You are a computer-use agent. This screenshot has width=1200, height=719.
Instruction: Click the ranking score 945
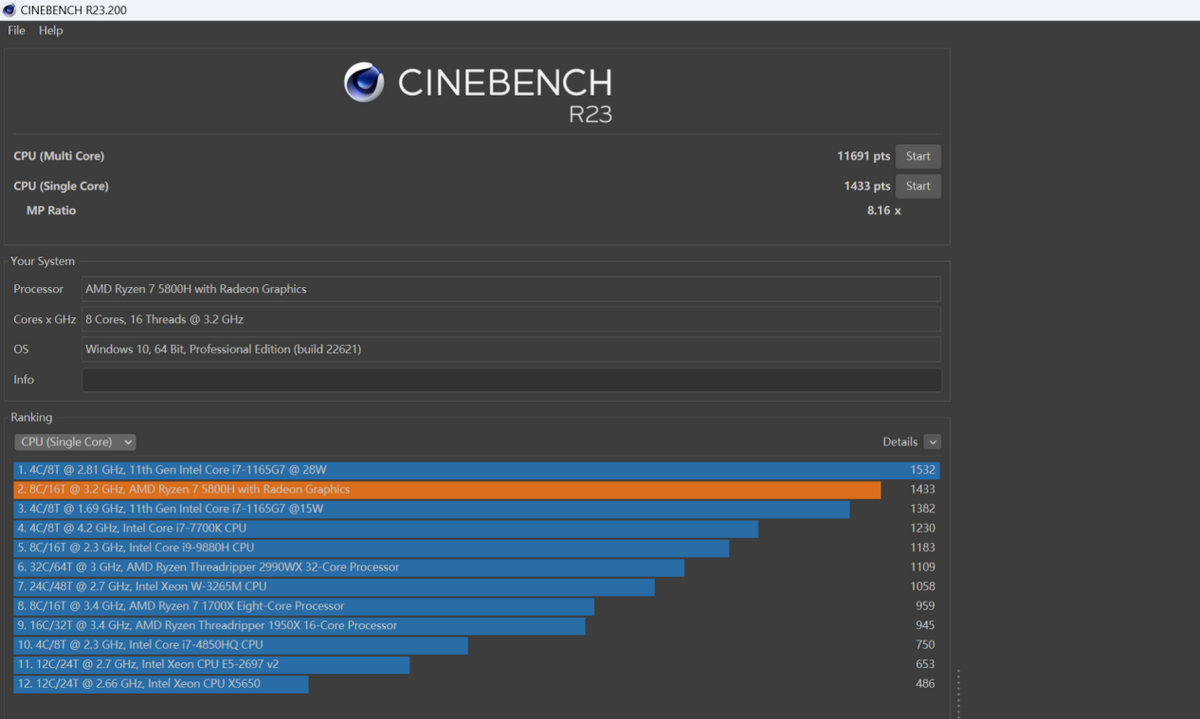(x=925, y=626)
